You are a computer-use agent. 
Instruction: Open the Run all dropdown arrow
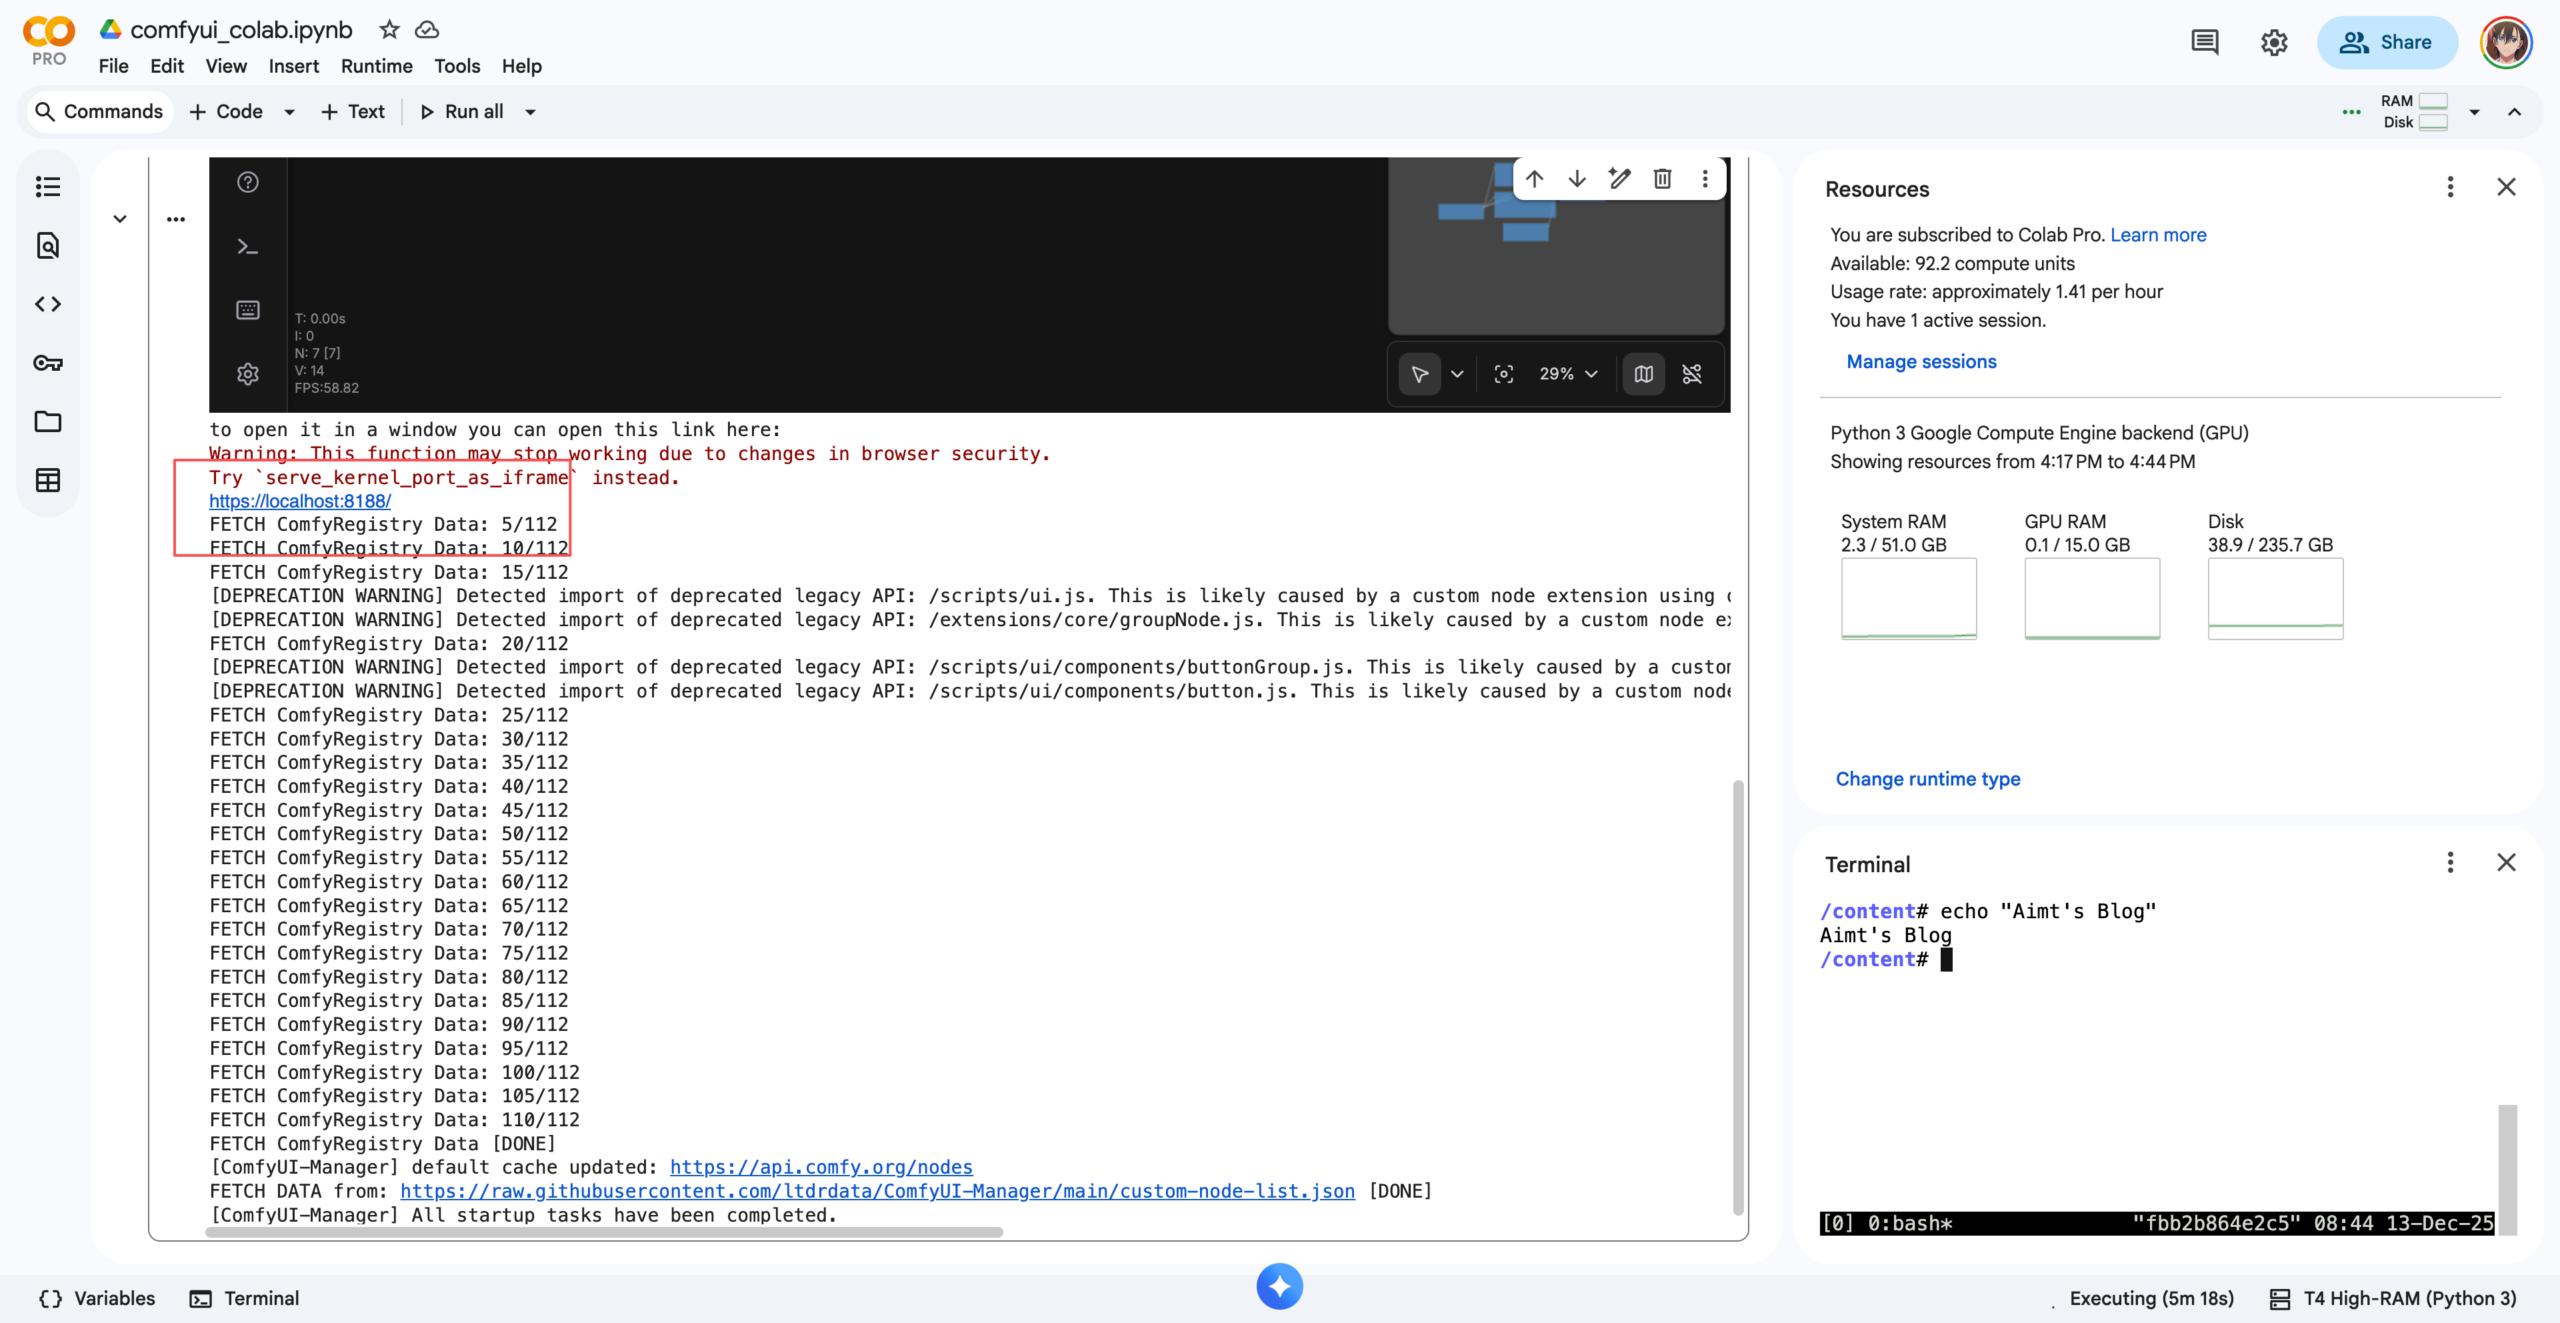coord(531,112)
